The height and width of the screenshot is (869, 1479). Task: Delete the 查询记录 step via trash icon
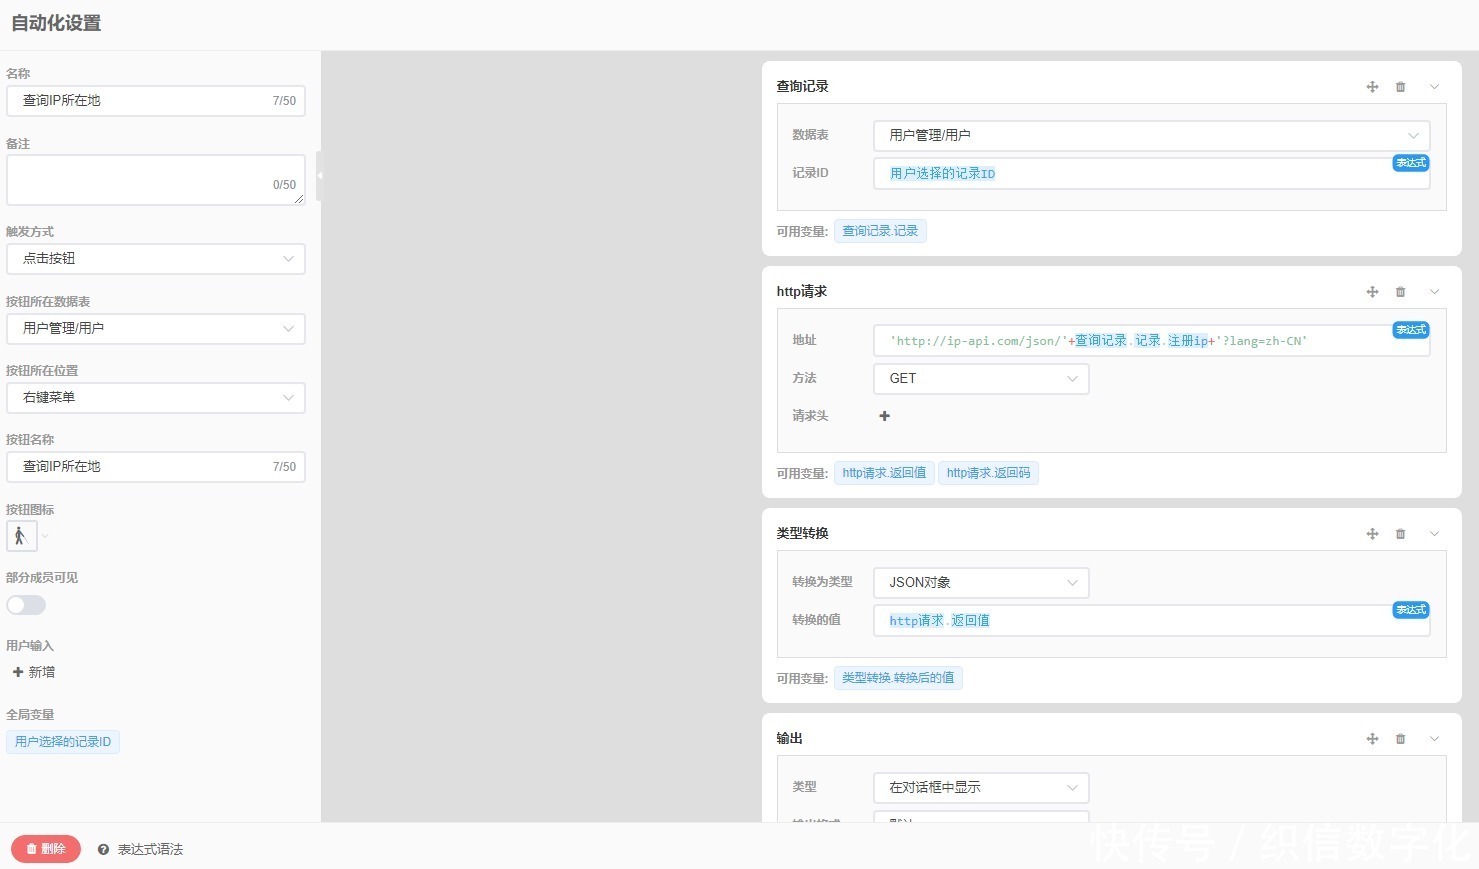[x=1400, y=87]
